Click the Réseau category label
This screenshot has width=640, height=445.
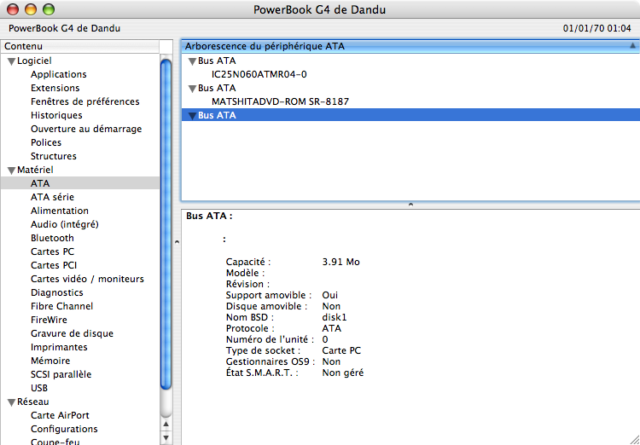pyautogui.click(x=33, y=402)
